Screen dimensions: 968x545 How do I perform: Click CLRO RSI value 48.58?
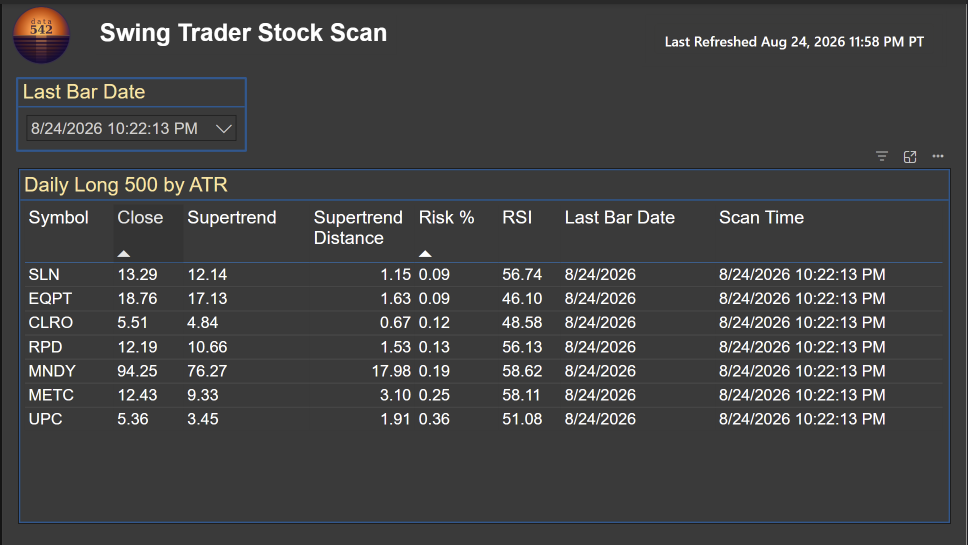point(522,323)
